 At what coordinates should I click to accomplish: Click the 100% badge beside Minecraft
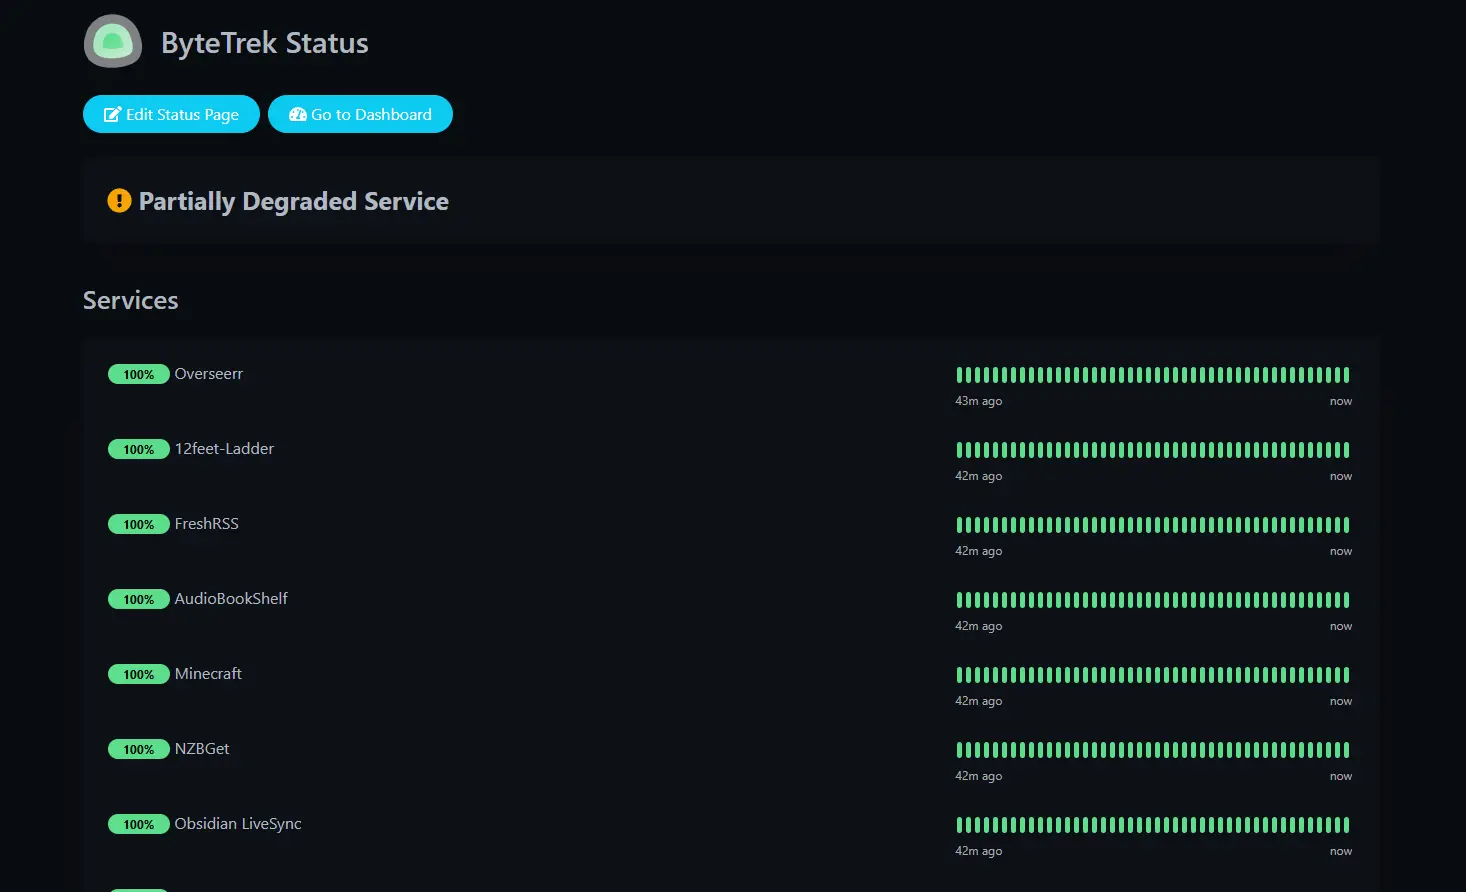138,675
